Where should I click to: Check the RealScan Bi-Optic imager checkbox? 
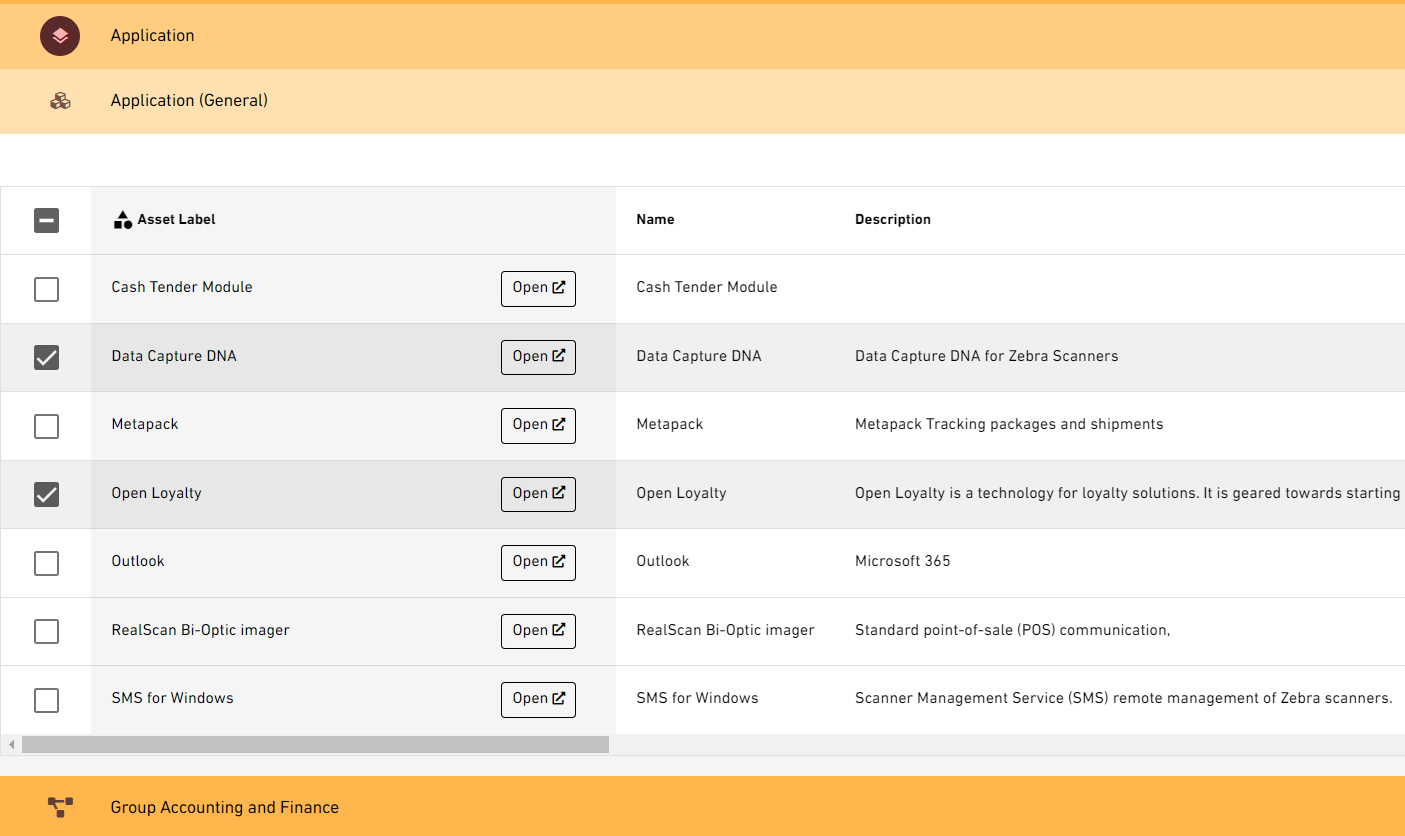pos(46,631)
